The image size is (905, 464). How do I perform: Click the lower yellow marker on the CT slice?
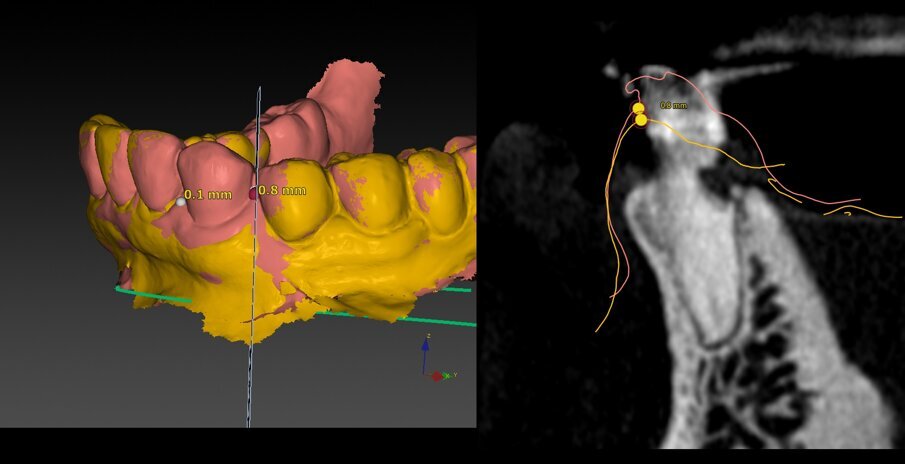[x=641, y=120]
